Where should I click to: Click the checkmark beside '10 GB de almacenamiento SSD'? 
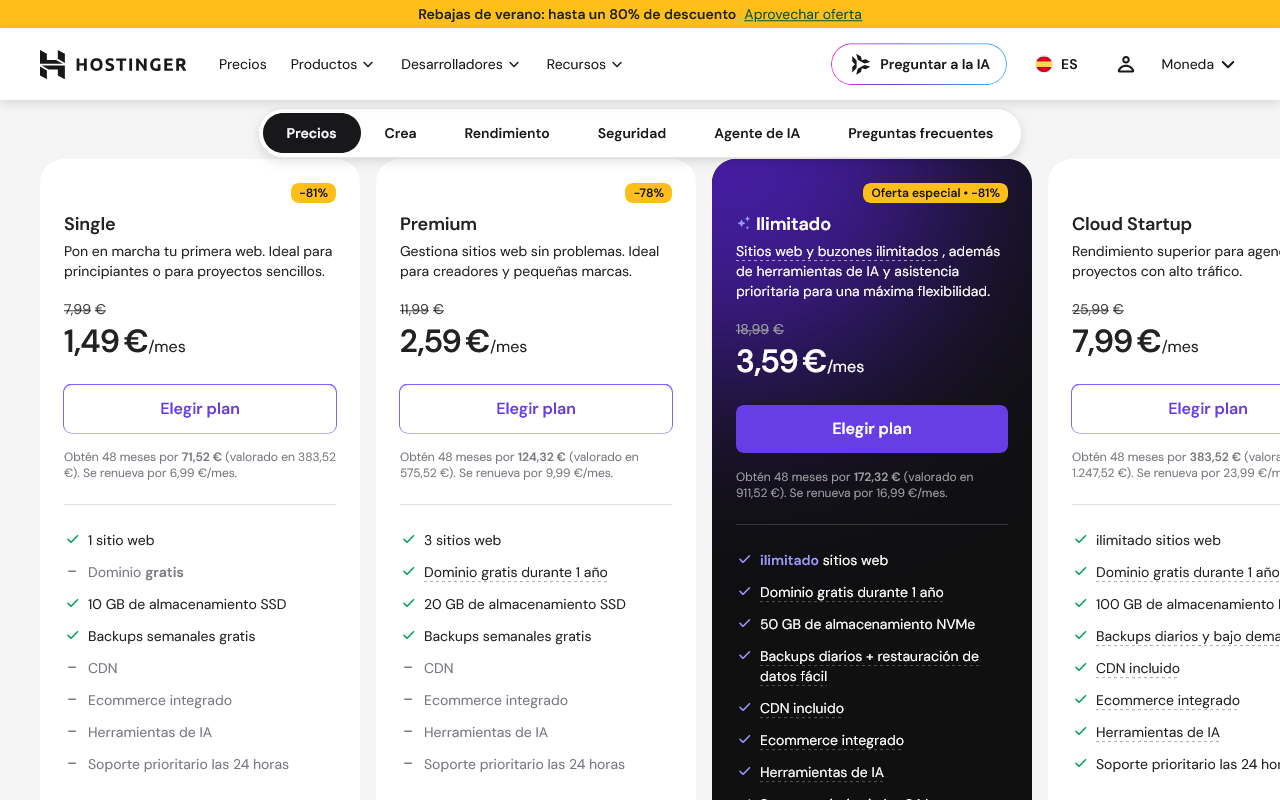[72, 604]
